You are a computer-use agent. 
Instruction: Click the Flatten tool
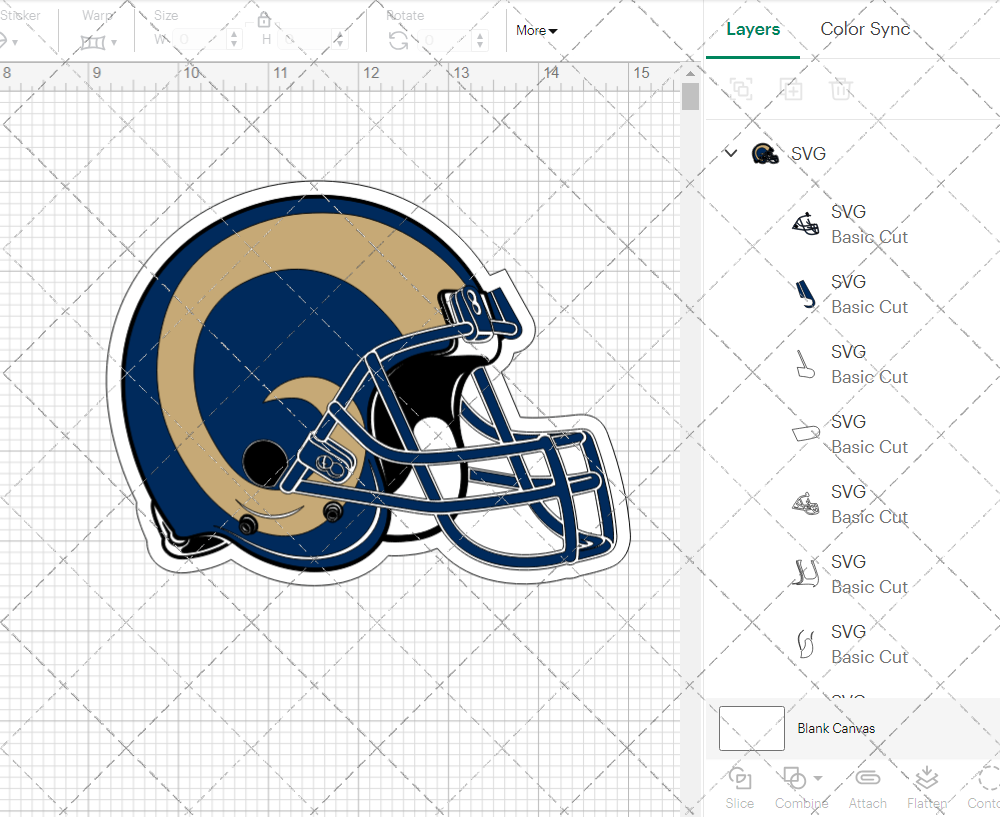click(x=927, y=788)
